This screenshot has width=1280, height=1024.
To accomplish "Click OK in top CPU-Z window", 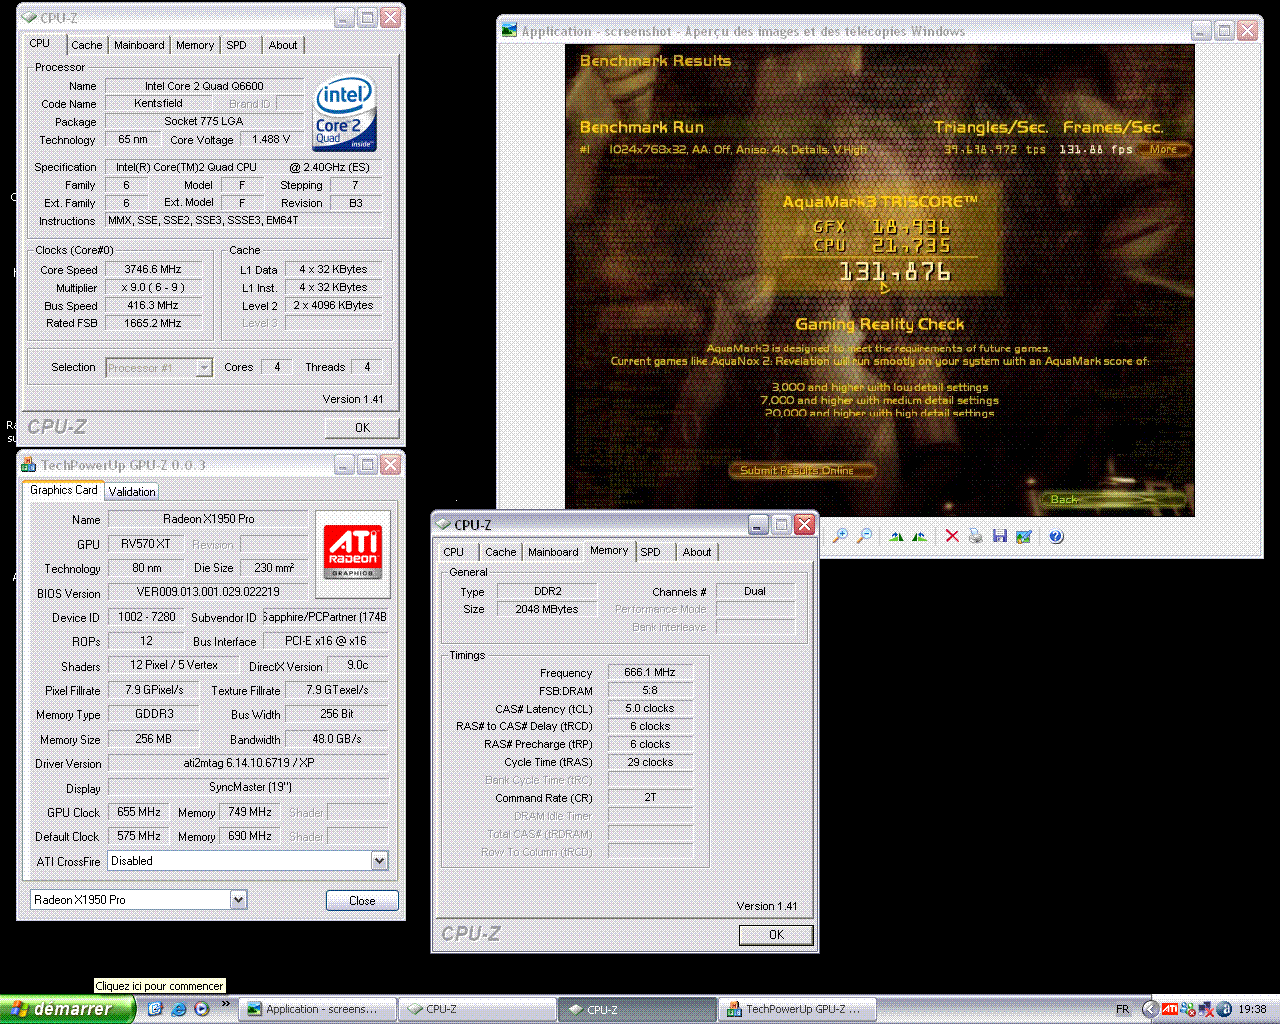I will (x=362, y=427).
